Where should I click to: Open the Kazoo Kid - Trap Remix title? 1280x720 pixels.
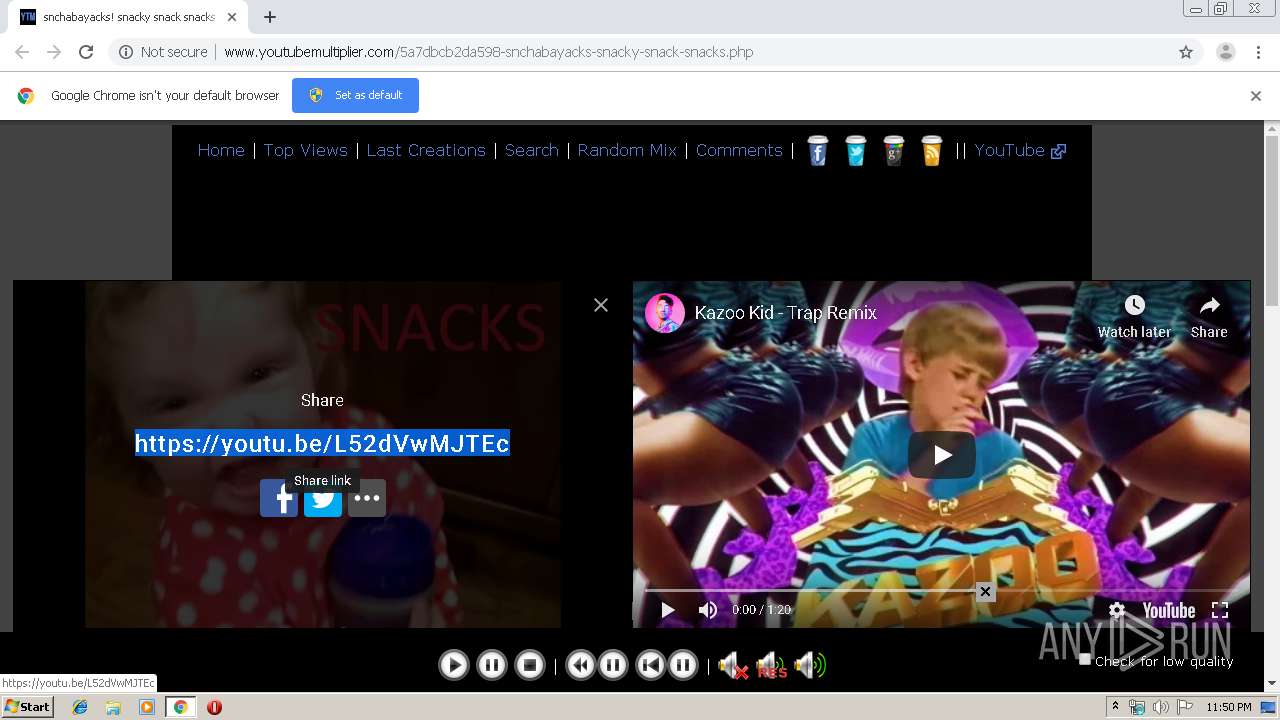[x=786, y=313]
